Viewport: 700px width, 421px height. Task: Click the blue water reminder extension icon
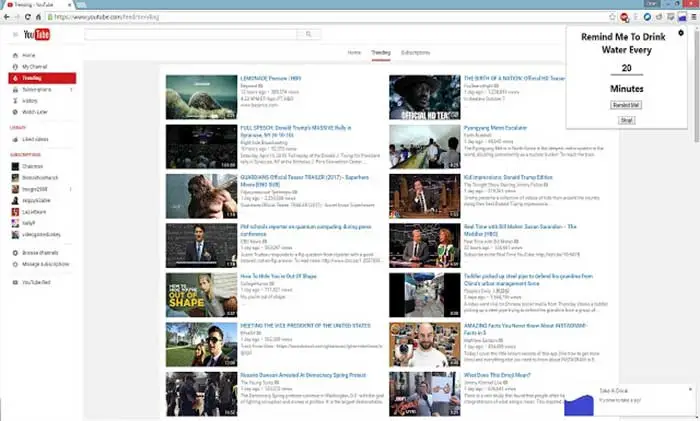pos(682,17)
